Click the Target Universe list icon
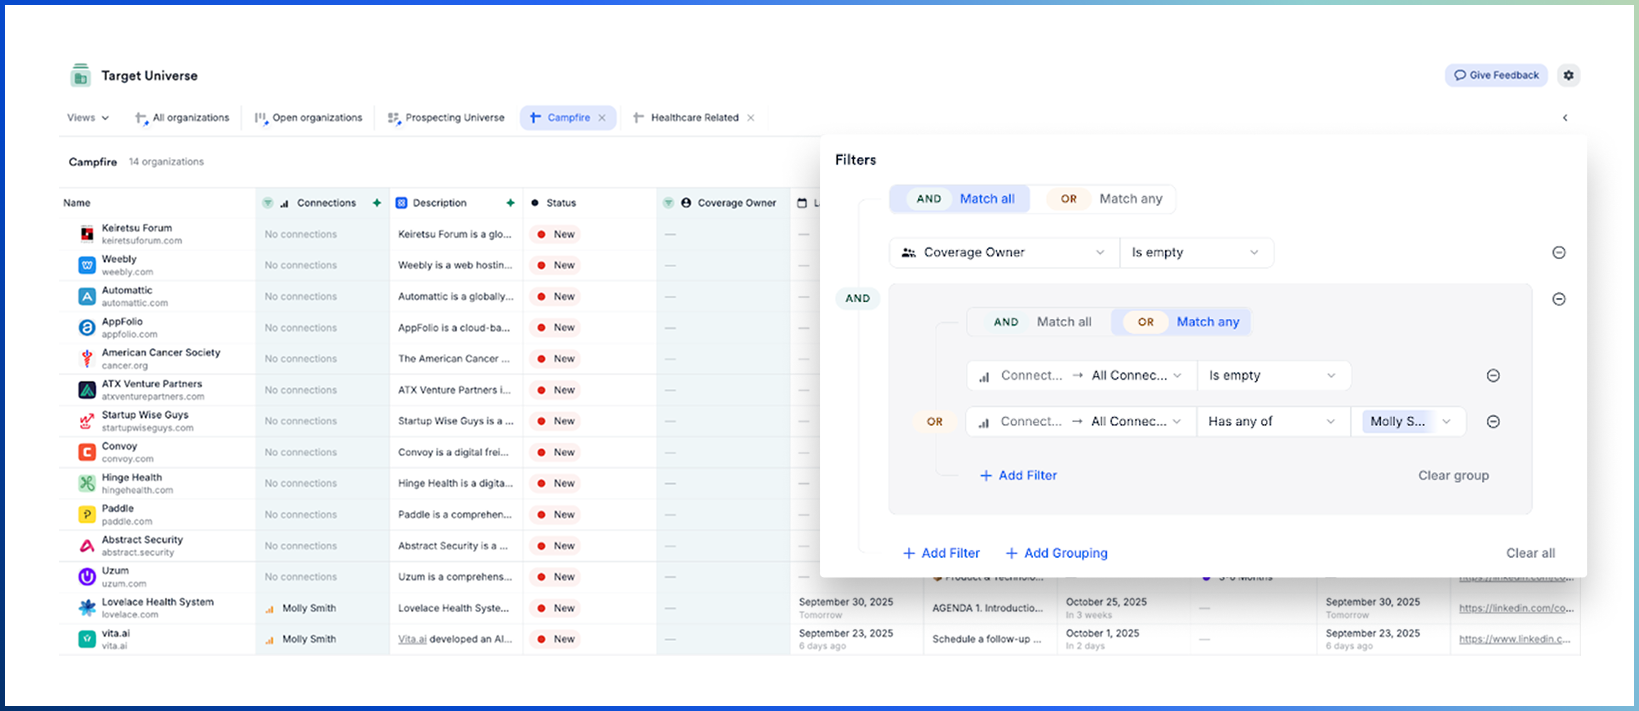 80,75
